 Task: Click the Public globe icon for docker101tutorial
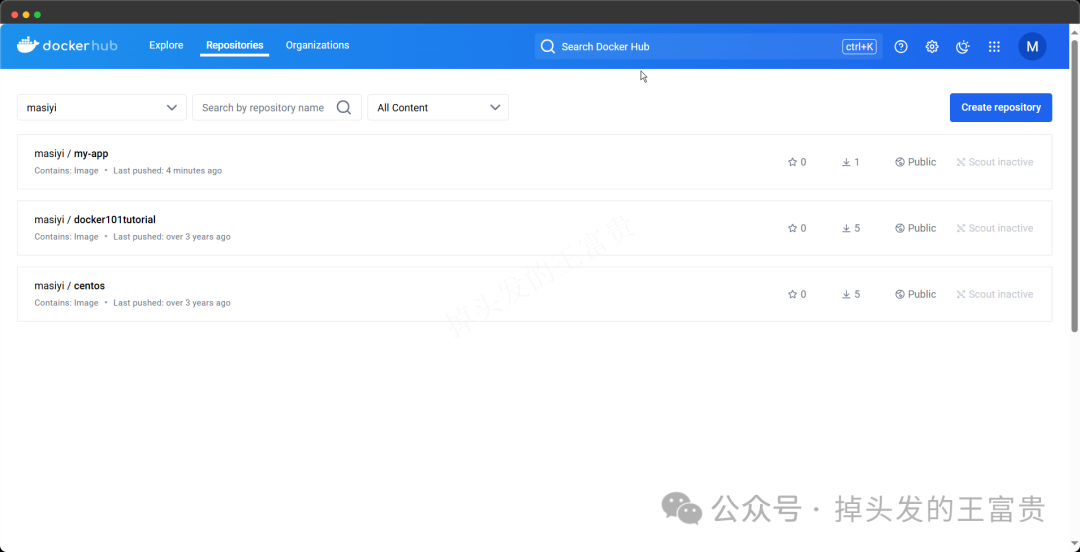click(x=900, y=228)
